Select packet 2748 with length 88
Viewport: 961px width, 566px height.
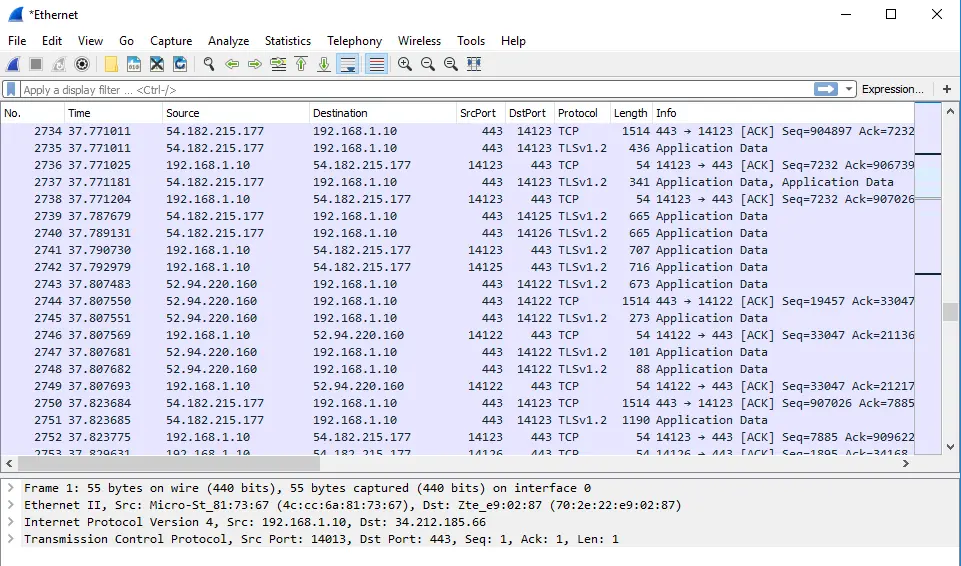(x=457, y=369)
